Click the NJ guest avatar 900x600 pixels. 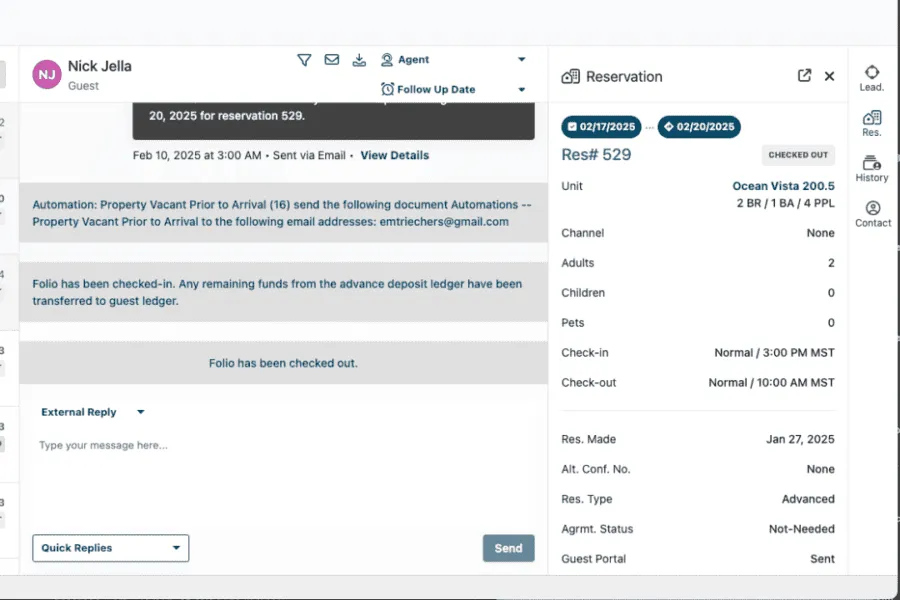point(46,74)
